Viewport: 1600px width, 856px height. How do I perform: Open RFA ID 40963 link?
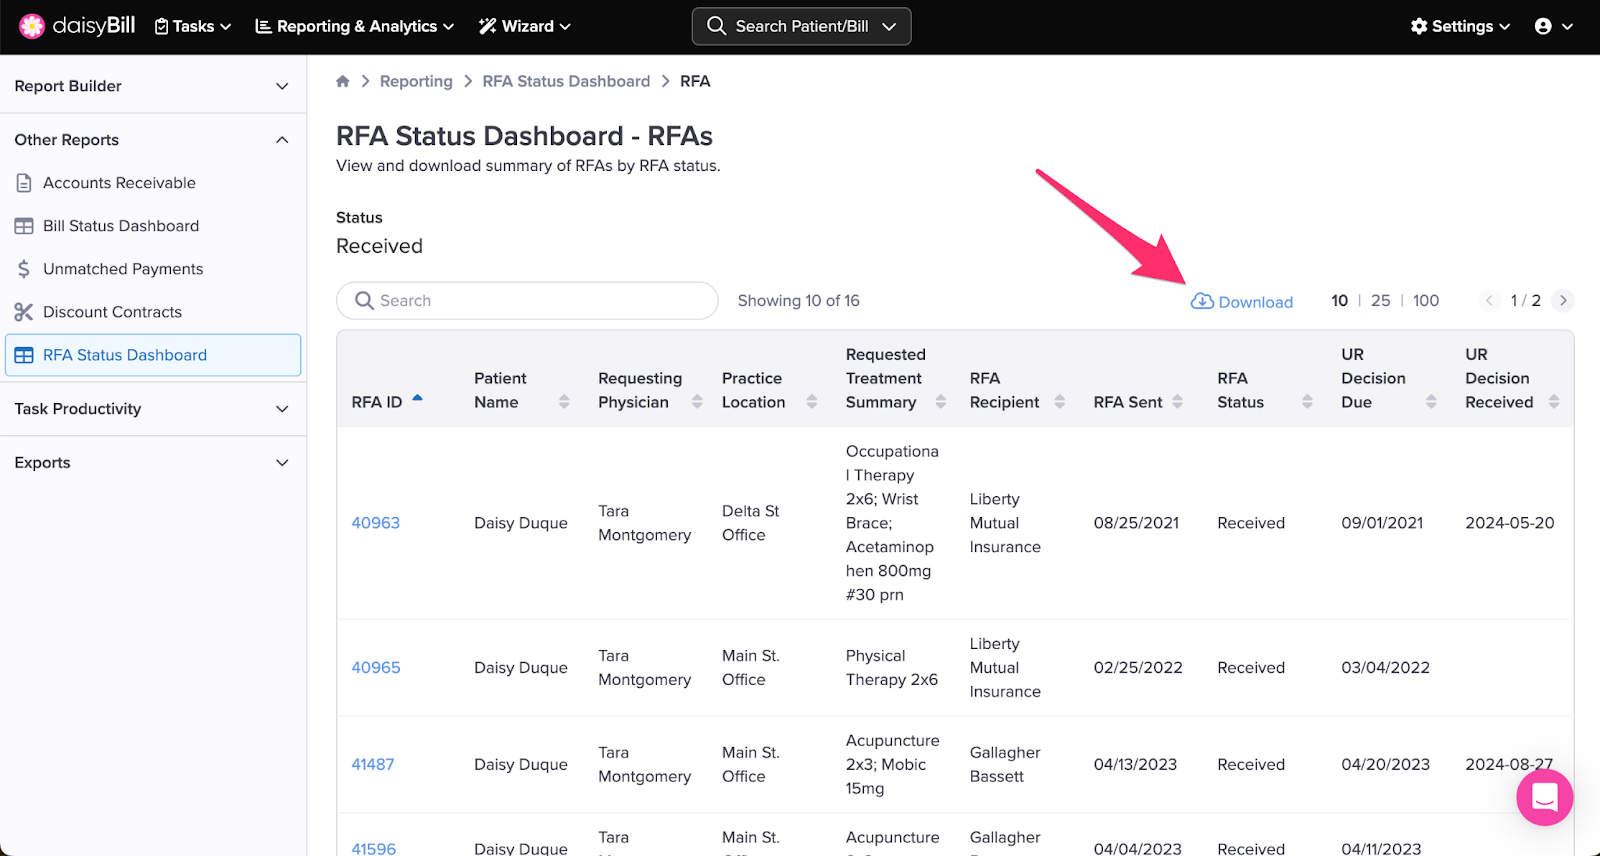click(x=376, y=523)
